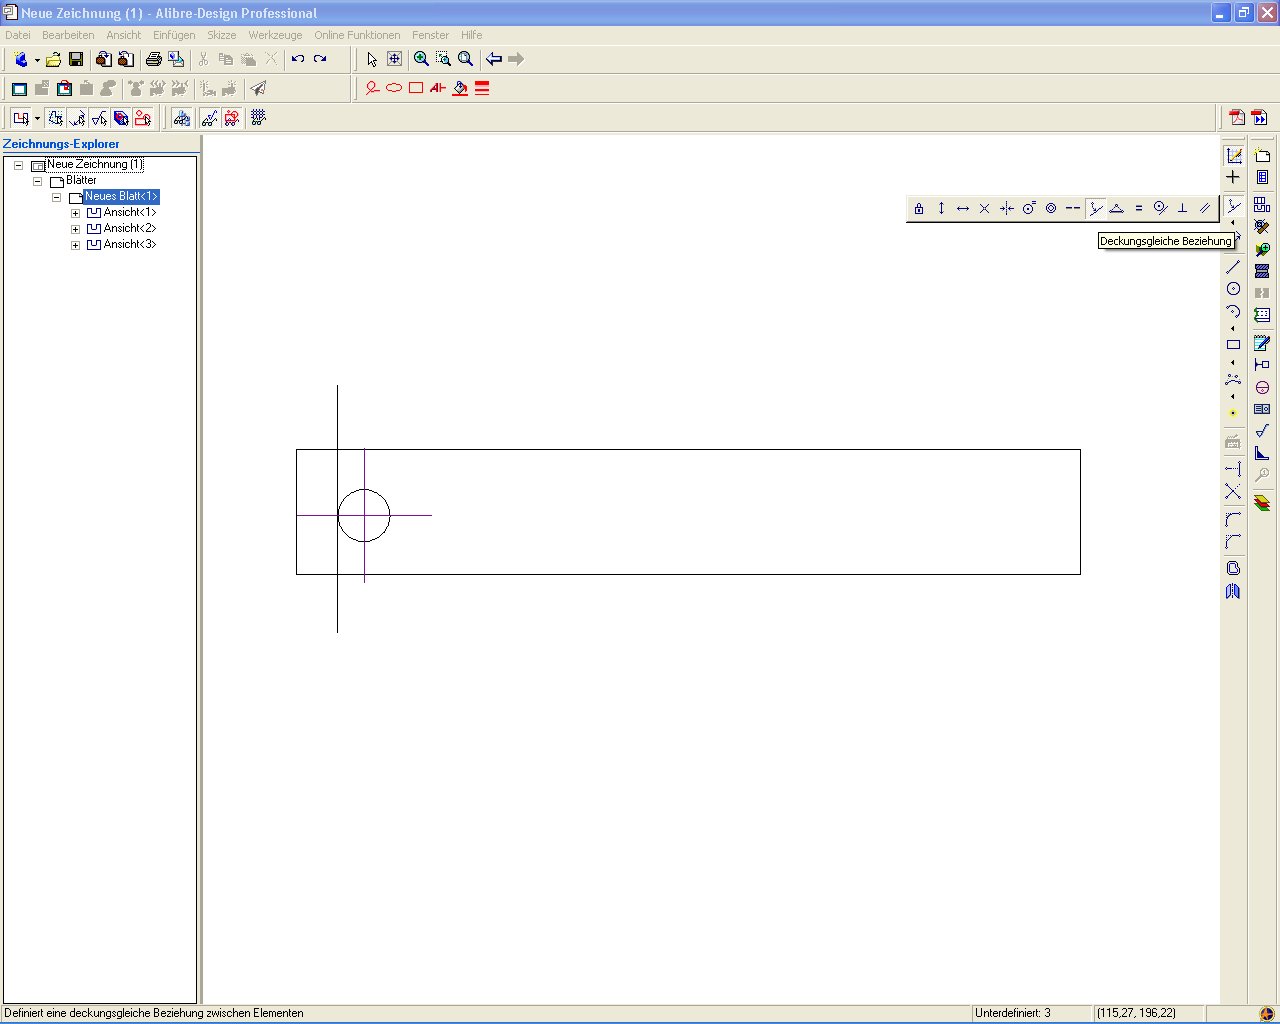The height and width of the screenshot is (1024, 1280).
Task: Open the Datei menu
Action: 18,35
